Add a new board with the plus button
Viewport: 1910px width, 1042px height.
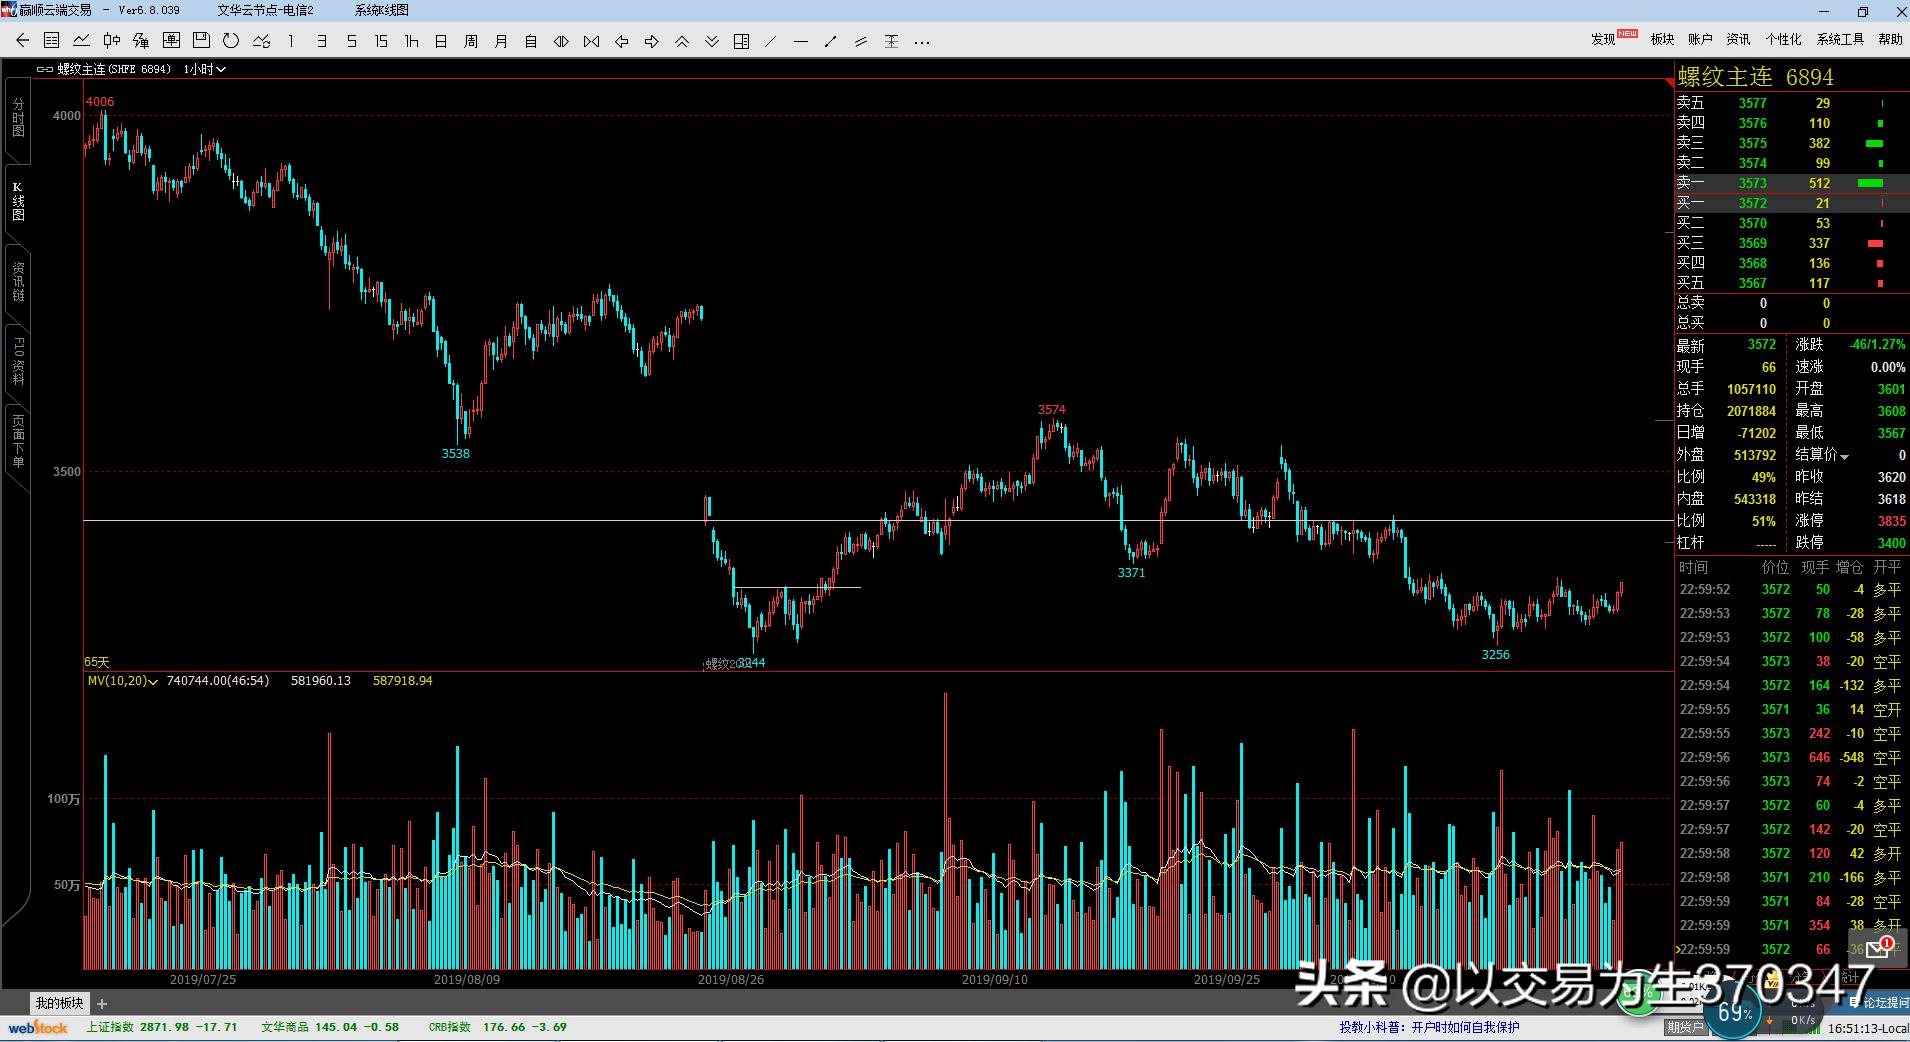coord(102,1003)
